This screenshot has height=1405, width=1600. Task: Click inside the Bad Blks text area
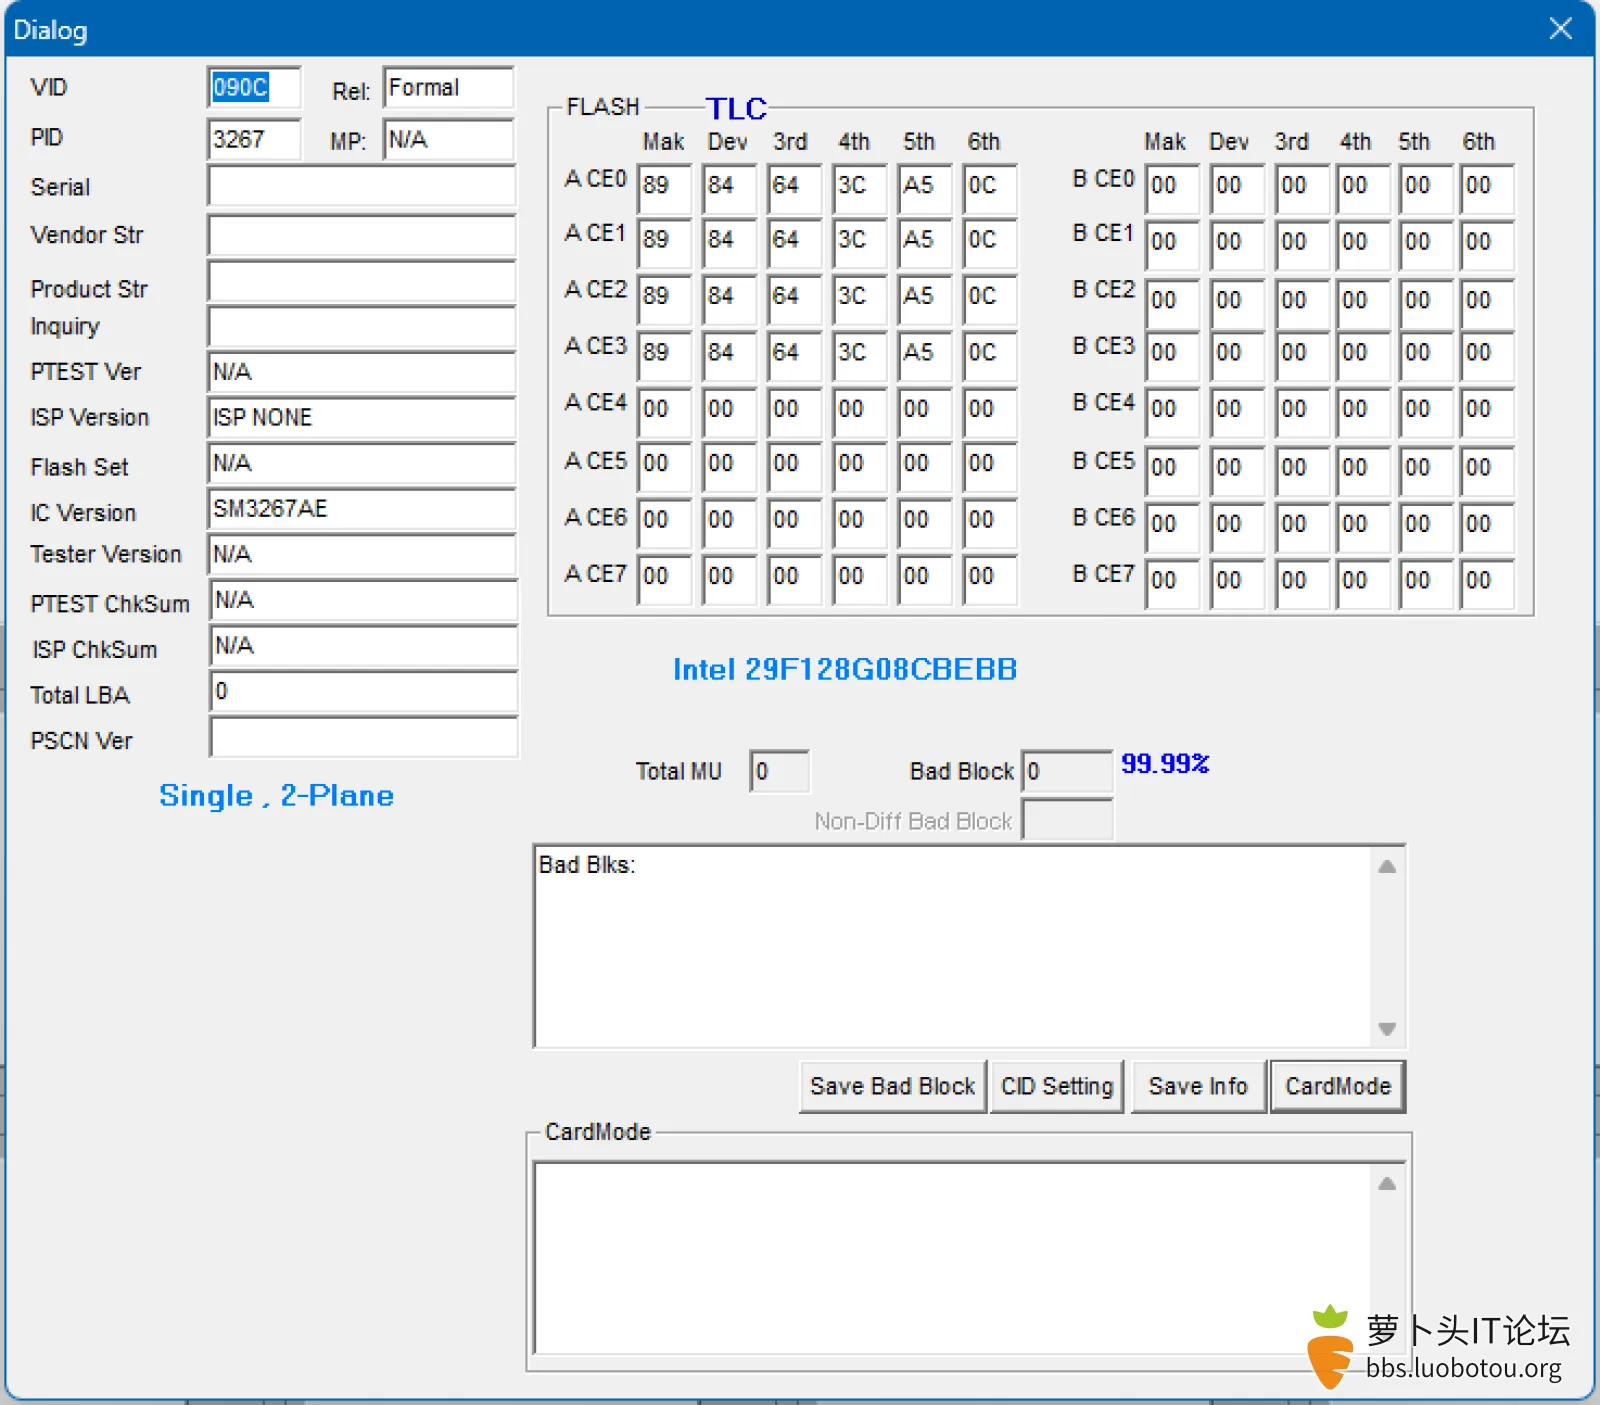coord(954,946)
